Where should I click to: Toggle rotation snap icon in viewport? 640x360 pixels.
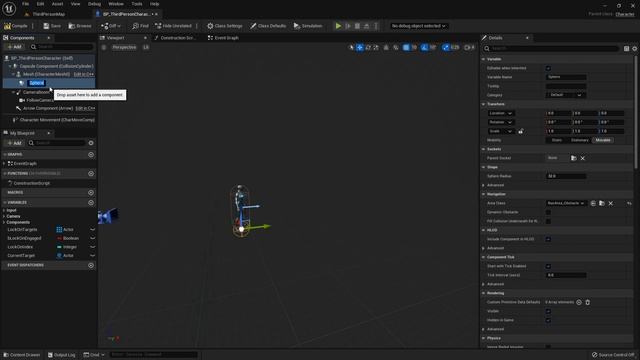(x=424, y=47)
